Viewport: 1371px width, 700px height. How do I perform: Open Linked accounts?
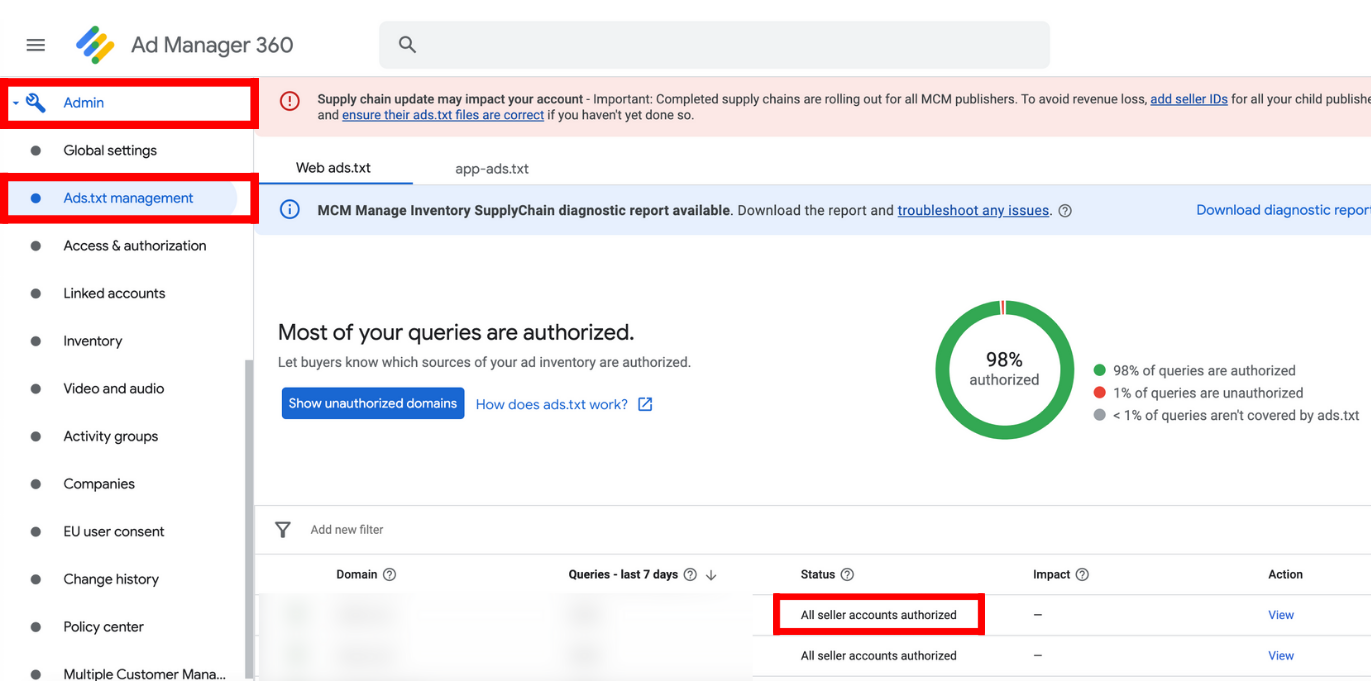pos(114,293)
